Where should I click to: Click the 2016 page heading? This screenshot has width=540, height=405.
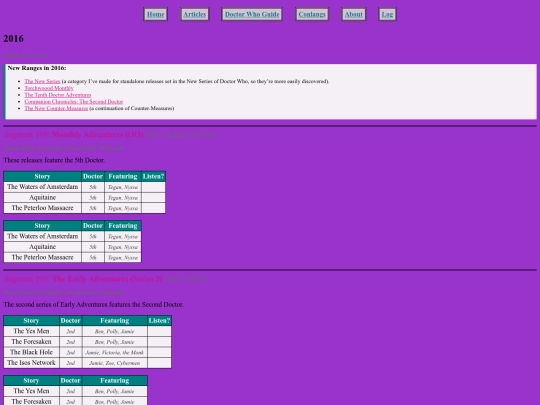[x=13, y=38]
